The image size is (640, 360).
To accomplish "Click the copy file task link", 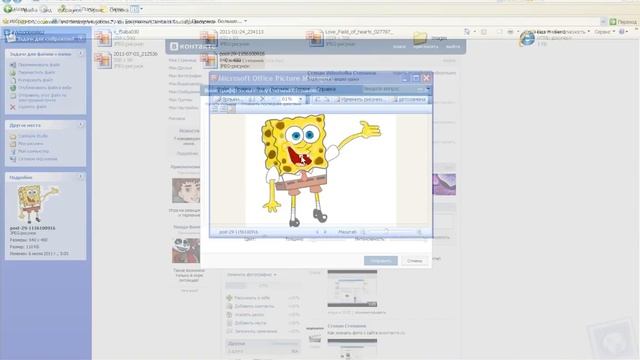I will (36, 80).
